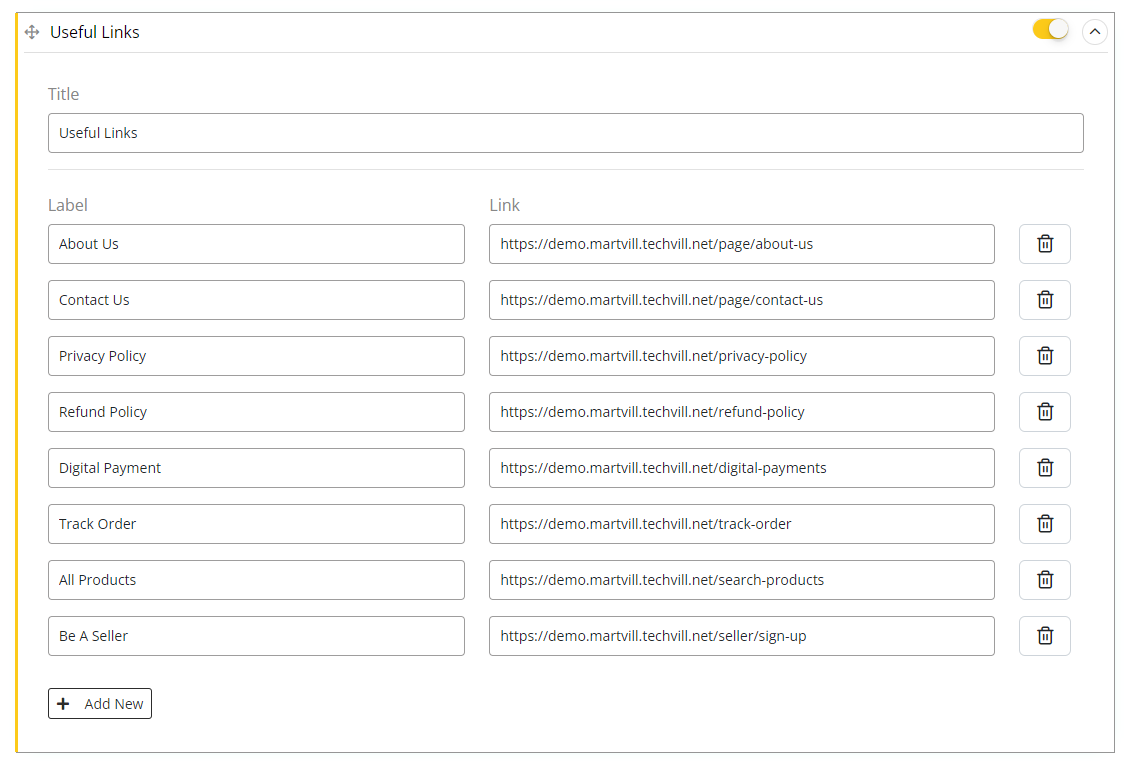The height and width of the screenshot is (761, 1125).
Task: Disable the Useful Links section toggle
Action: pyautogui.click(x=1050, y=30)
